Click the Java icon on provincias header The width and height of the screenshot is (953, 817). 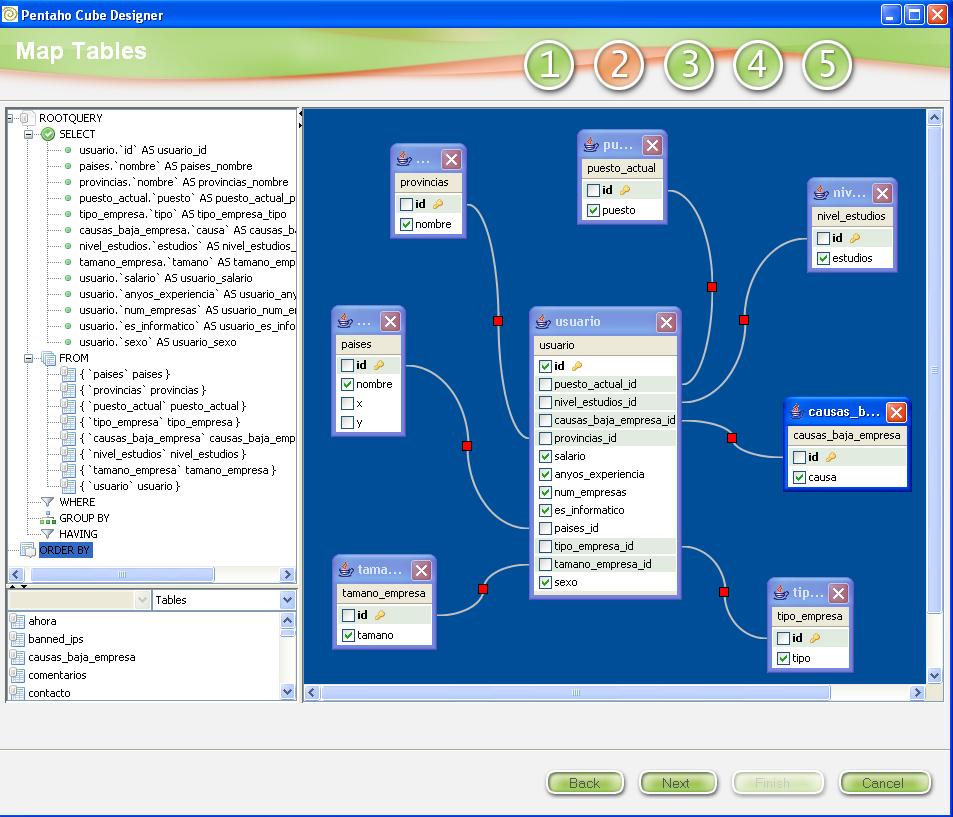click(404, 159)
